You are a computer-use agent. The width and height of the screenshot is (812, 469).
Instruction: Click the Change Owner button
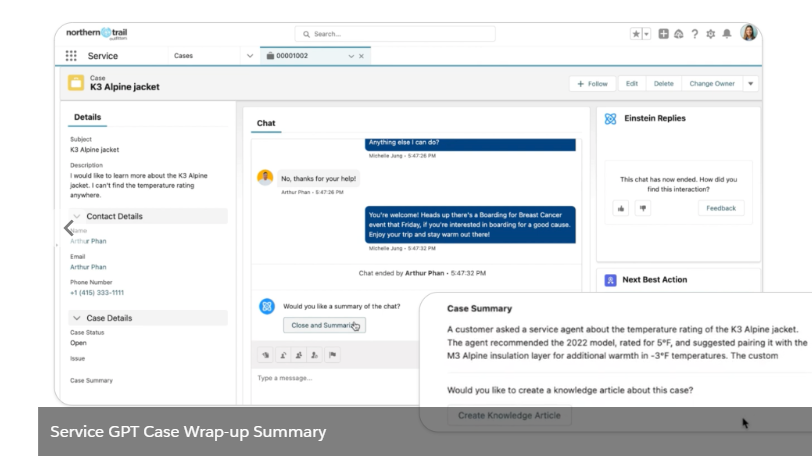pos(712,84)
